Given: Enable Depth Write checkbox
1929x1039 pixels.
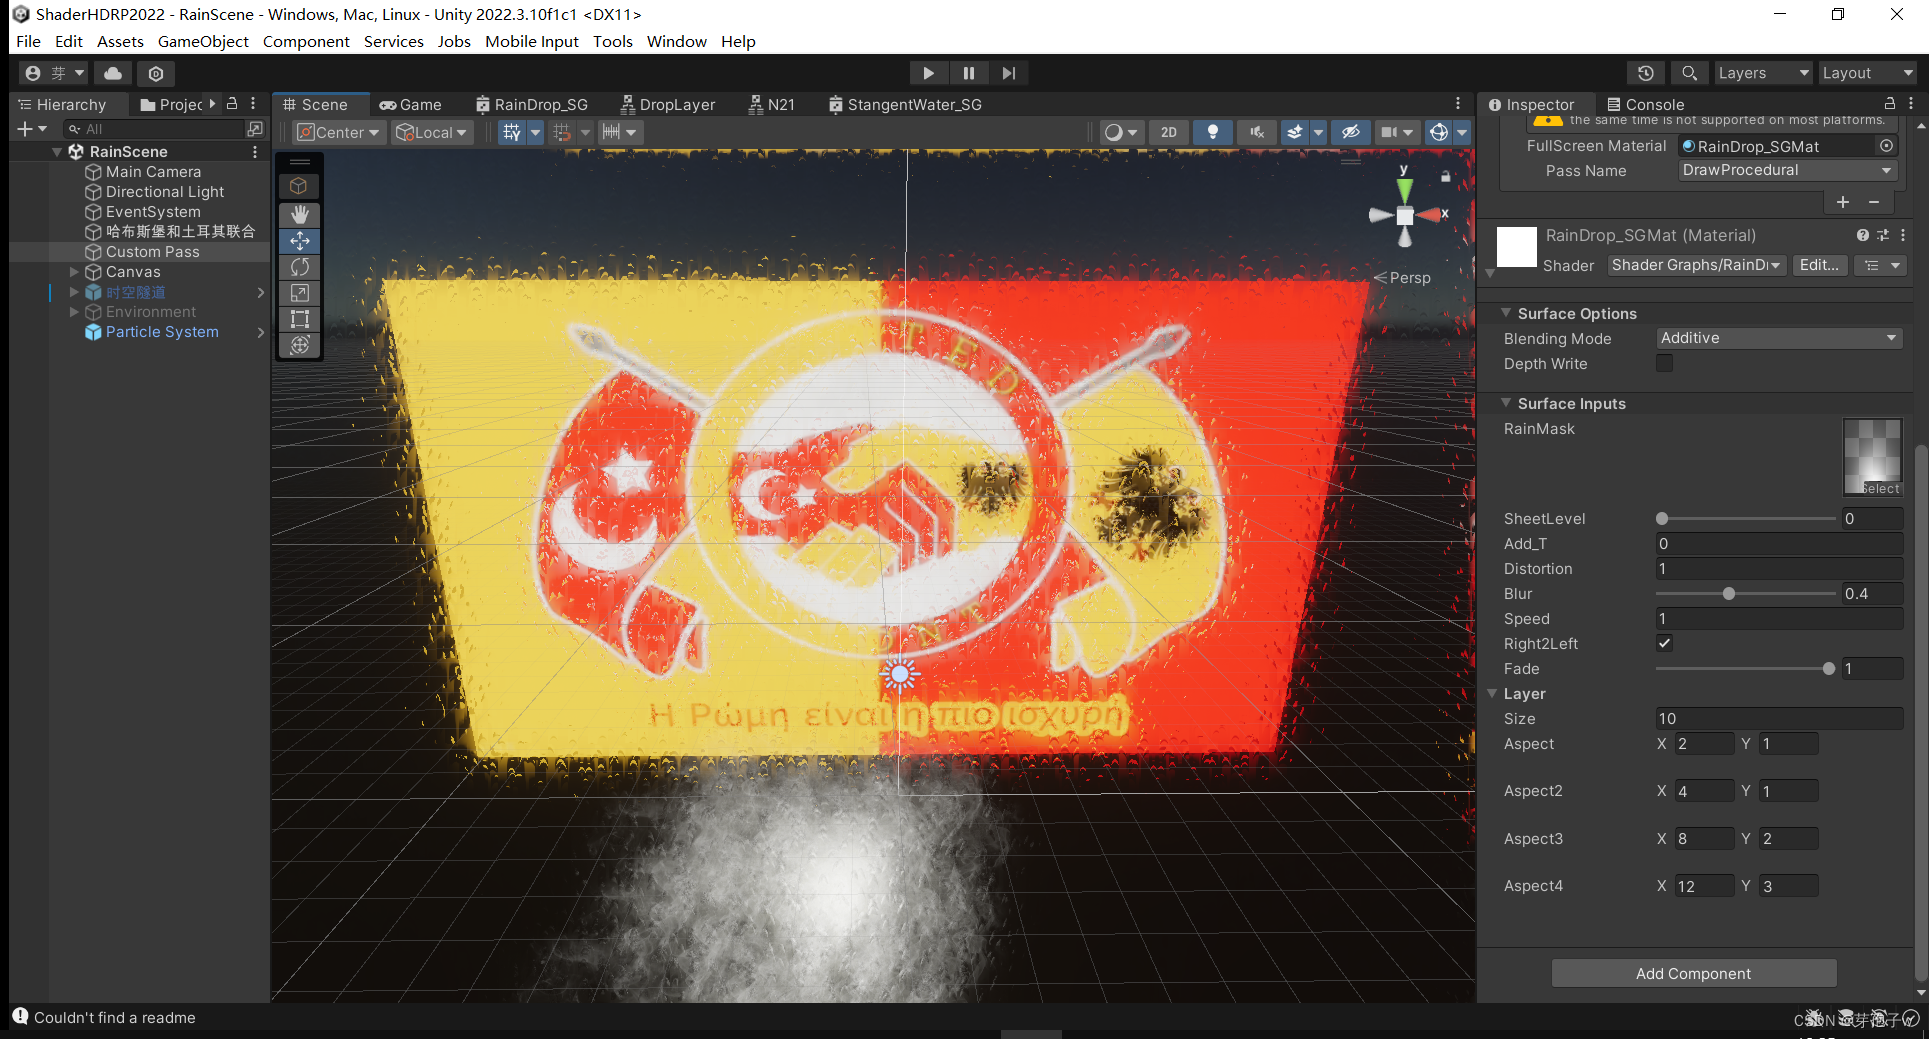Looking at the screenshot, I should click(1664, 363).
